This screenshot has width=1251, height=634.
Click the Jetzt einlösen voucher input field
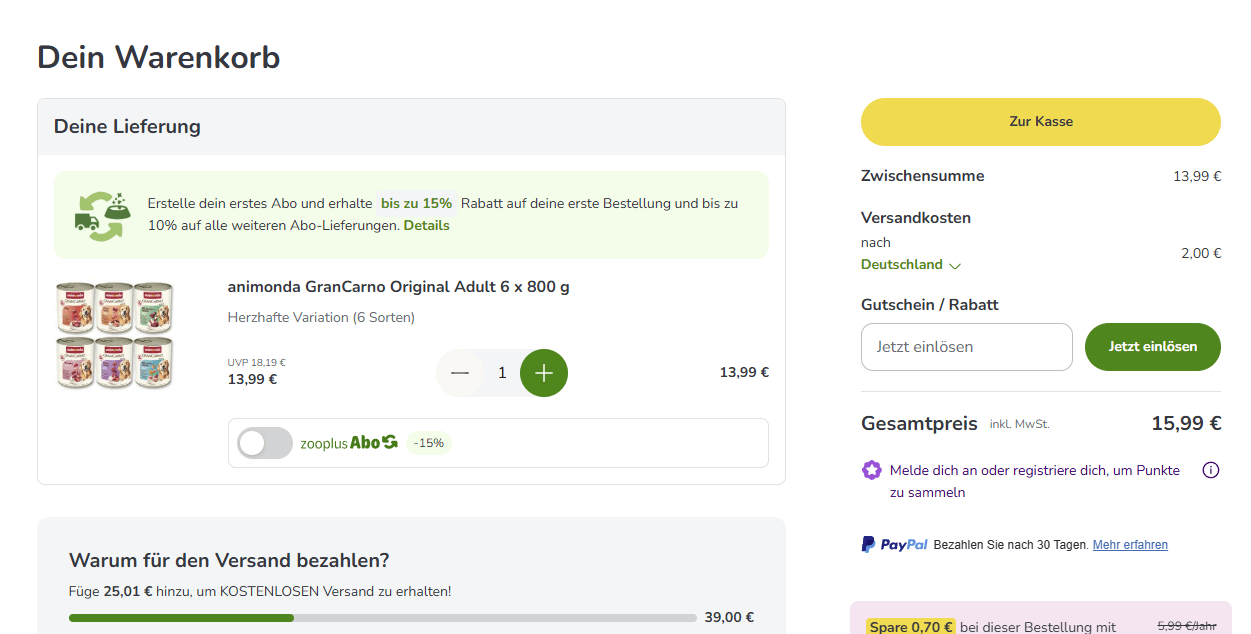[967, 347]
